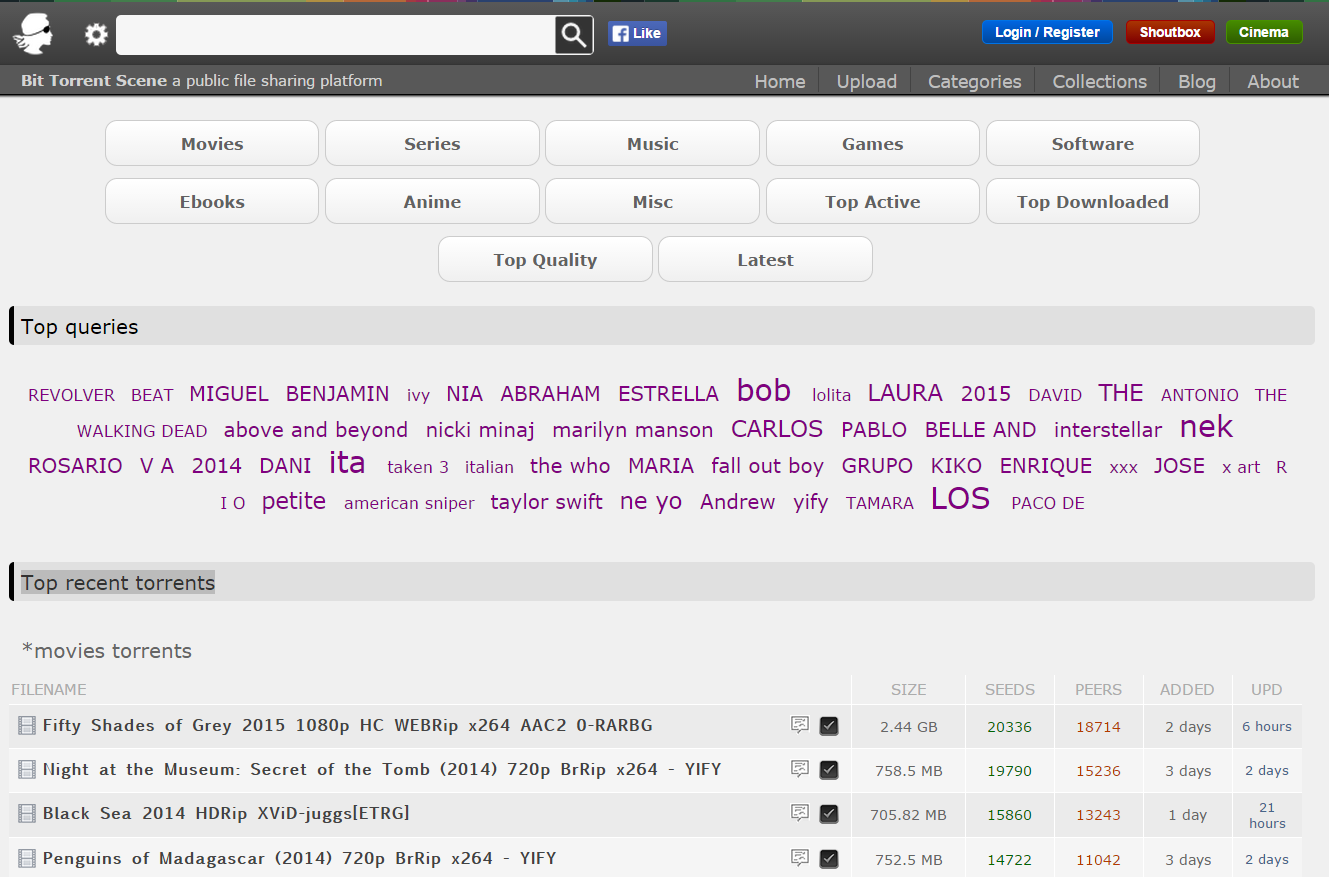Viewport: 1329px width, 877px height.
Task: Show Top Quality torrents
Action: pos(545,259)
